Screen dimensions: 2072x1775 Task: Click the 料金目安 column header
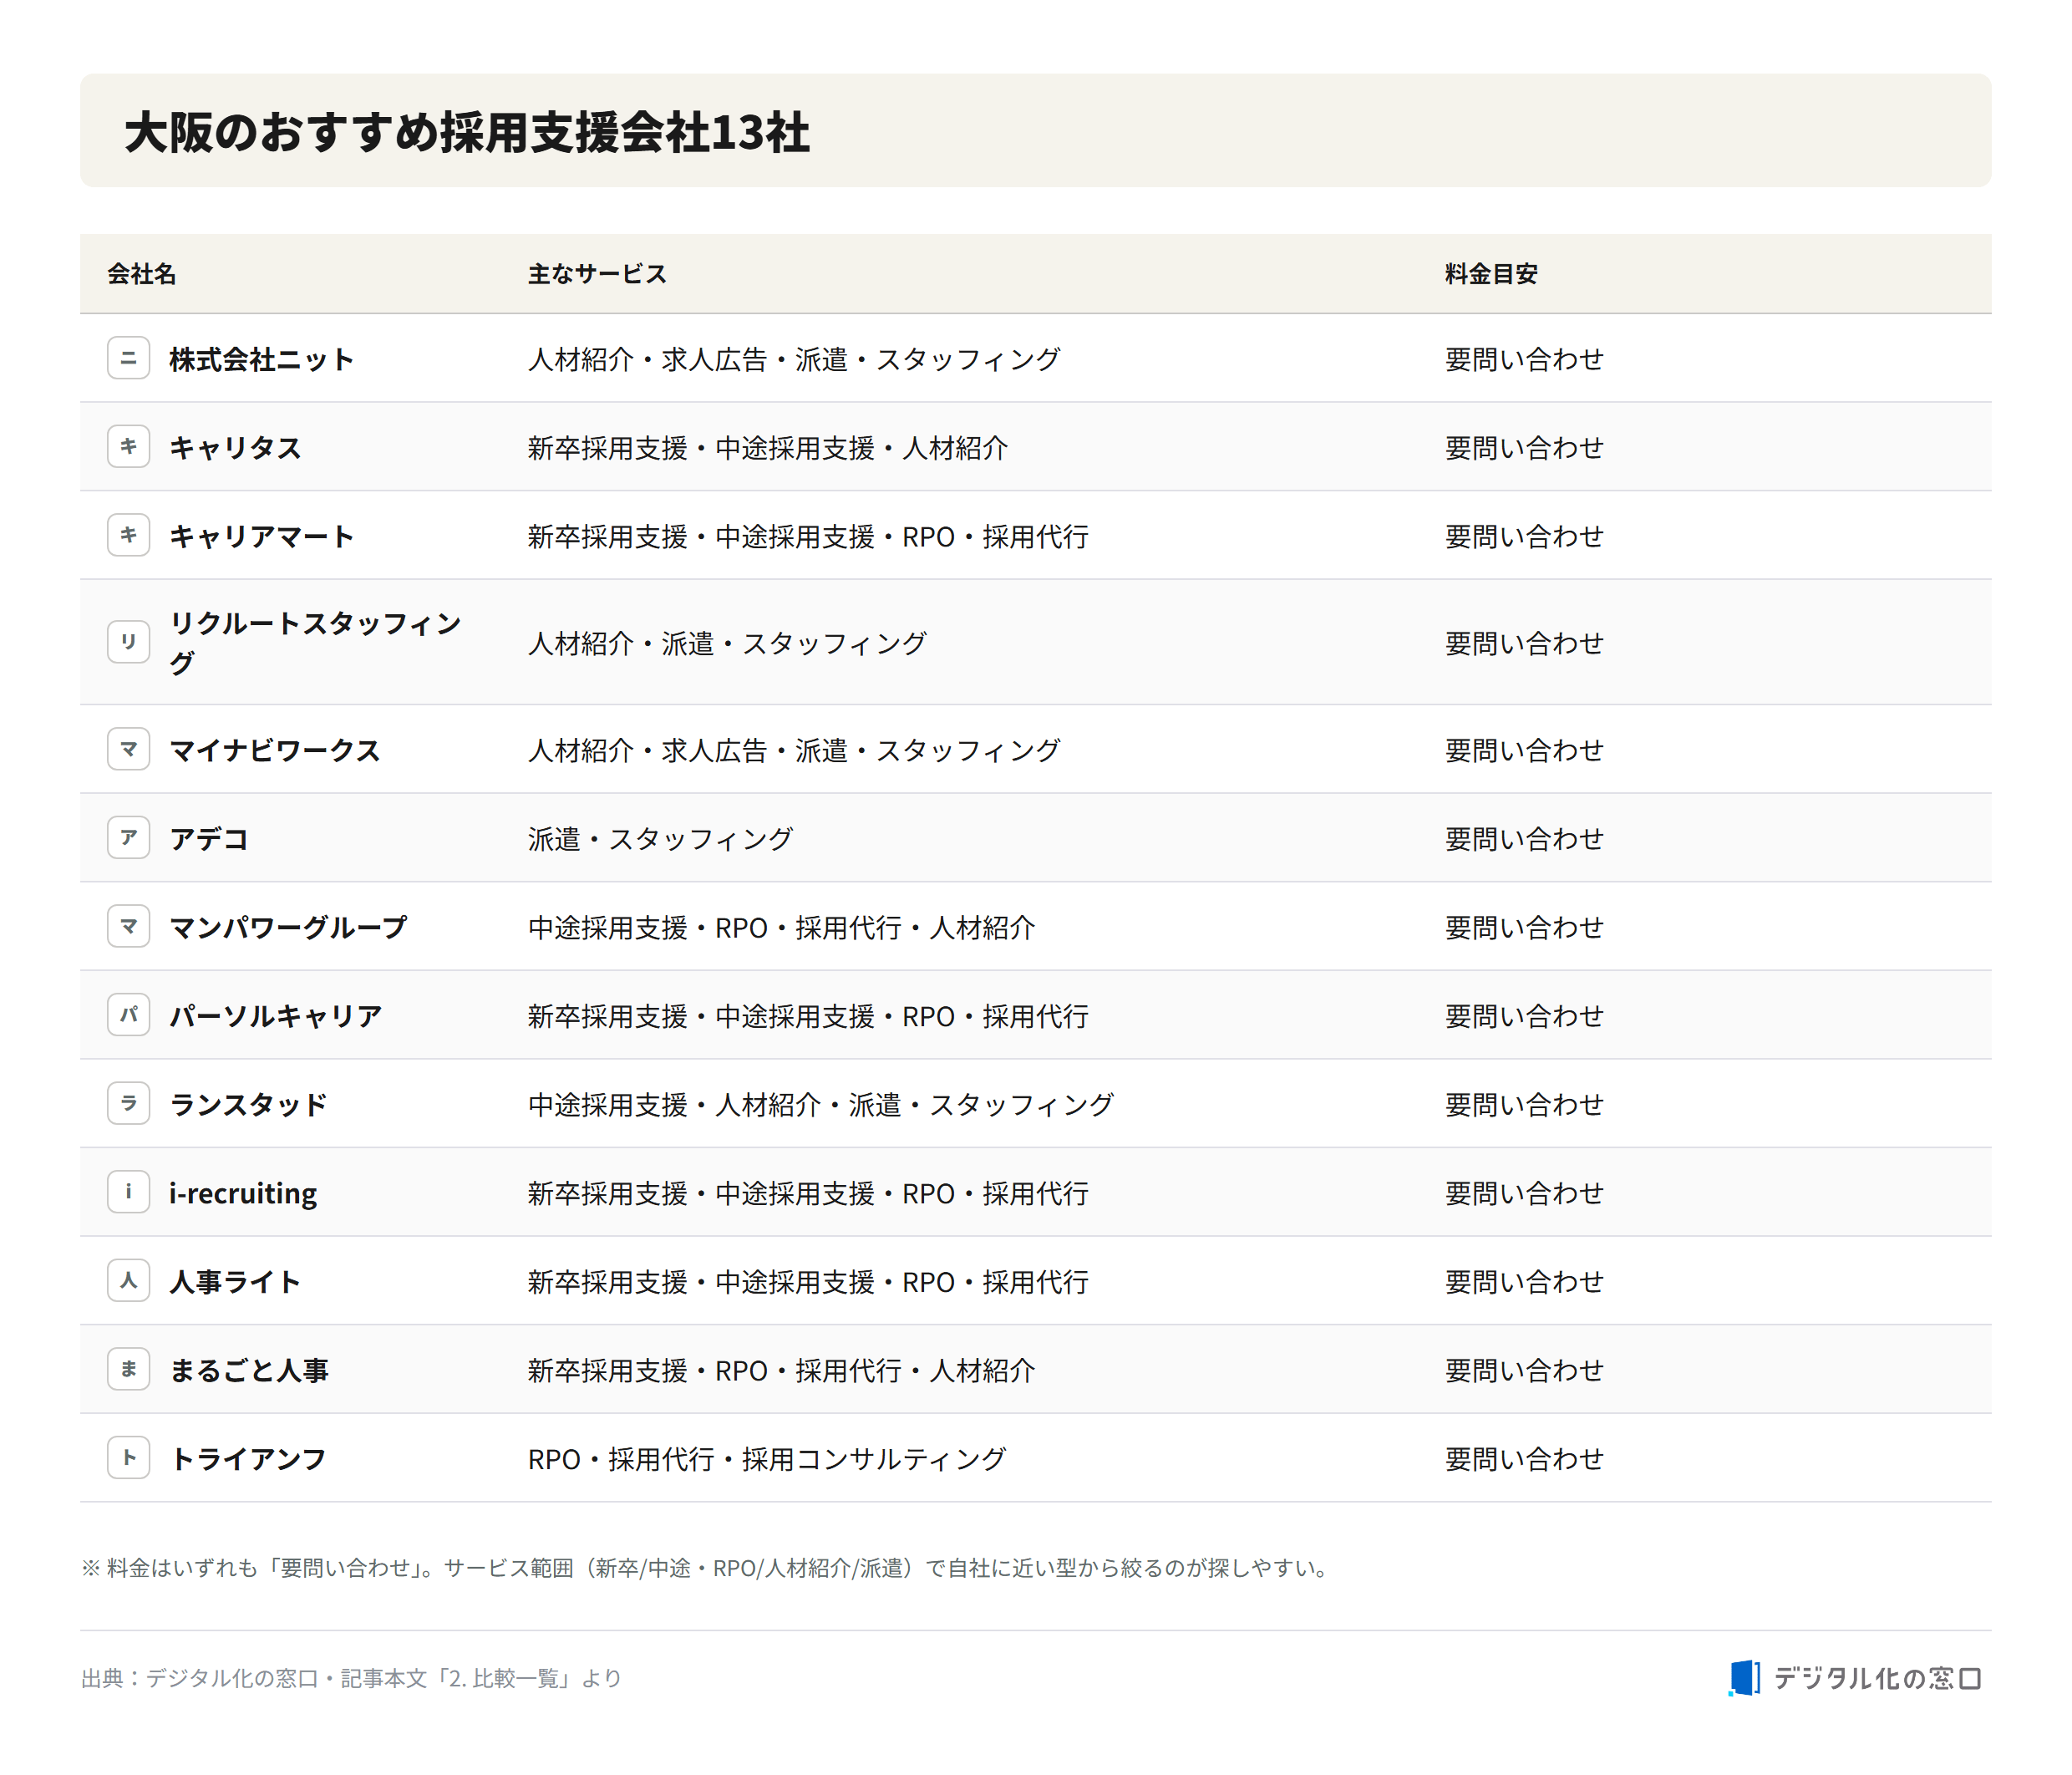pos(1491,274)
